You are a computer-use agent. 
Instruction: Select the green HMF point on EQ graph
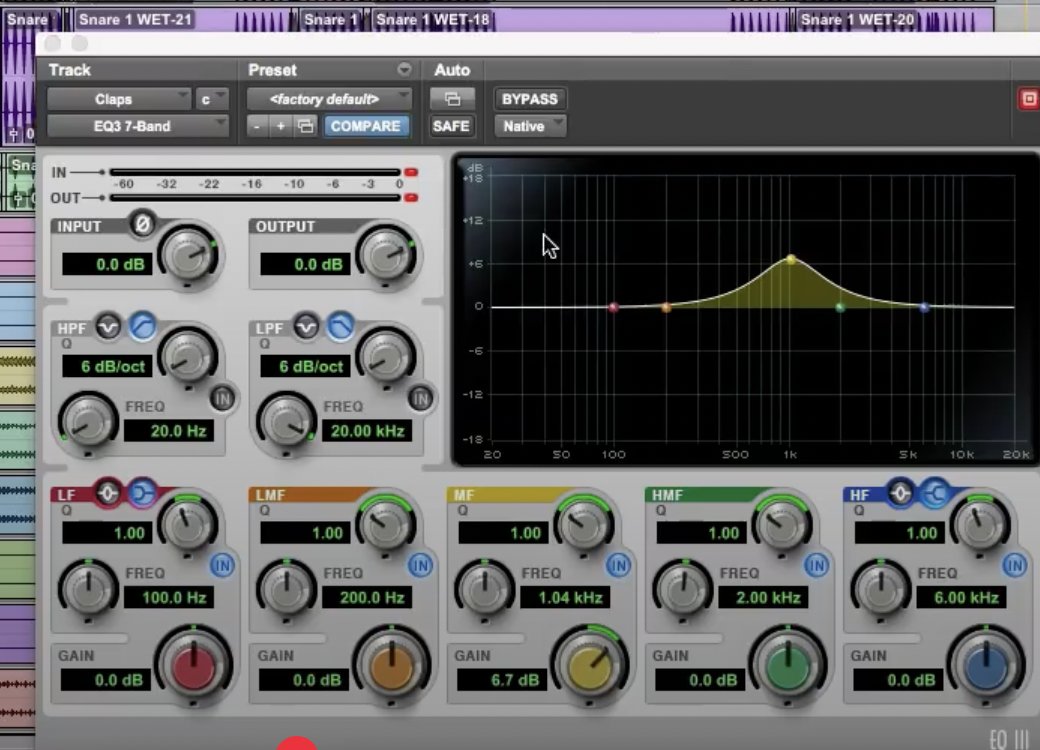coord(840,307)
